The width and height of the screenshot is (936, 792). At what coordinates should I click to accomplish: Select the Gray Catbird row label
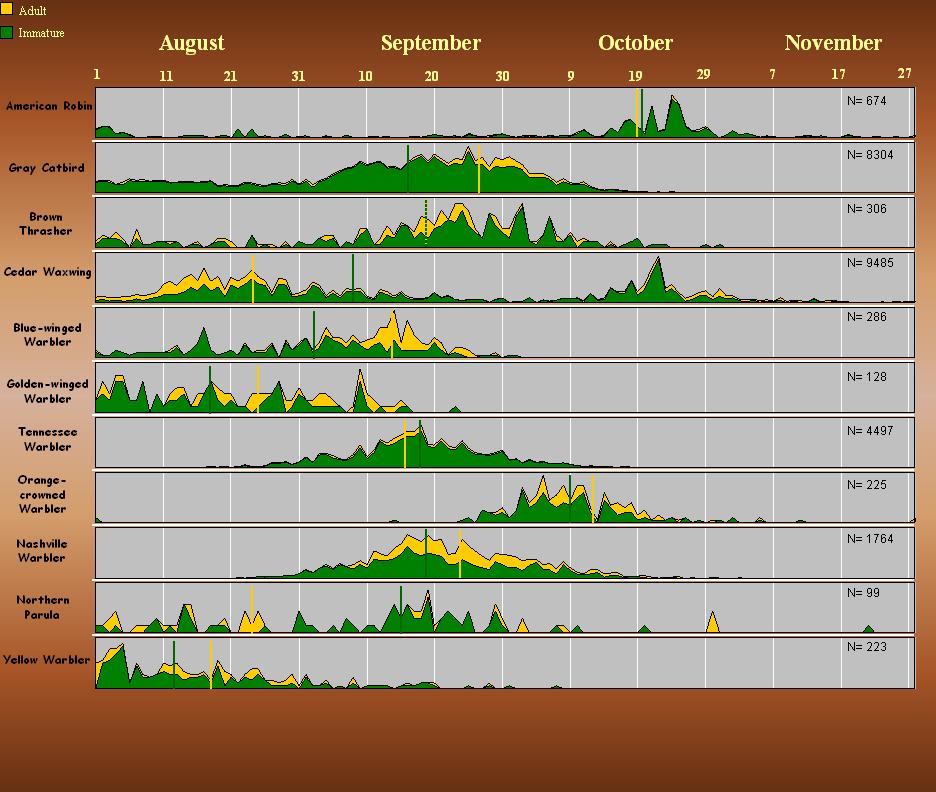46,168
